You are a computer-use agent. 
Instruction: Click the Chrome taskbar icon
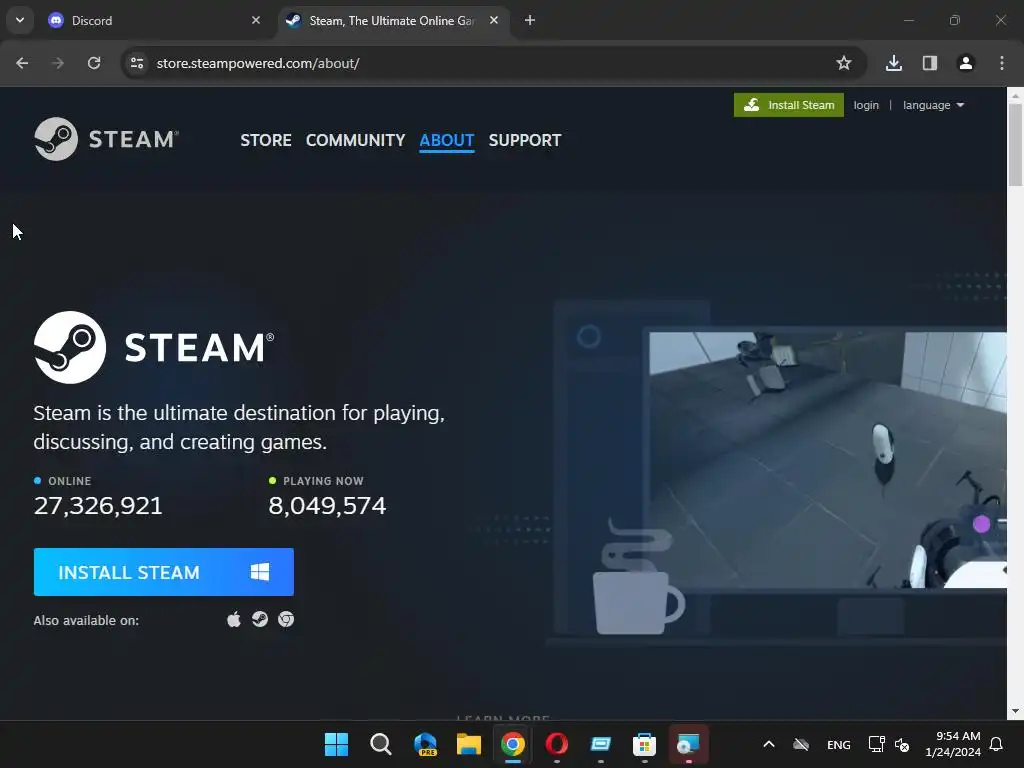[x=513, y=744]
